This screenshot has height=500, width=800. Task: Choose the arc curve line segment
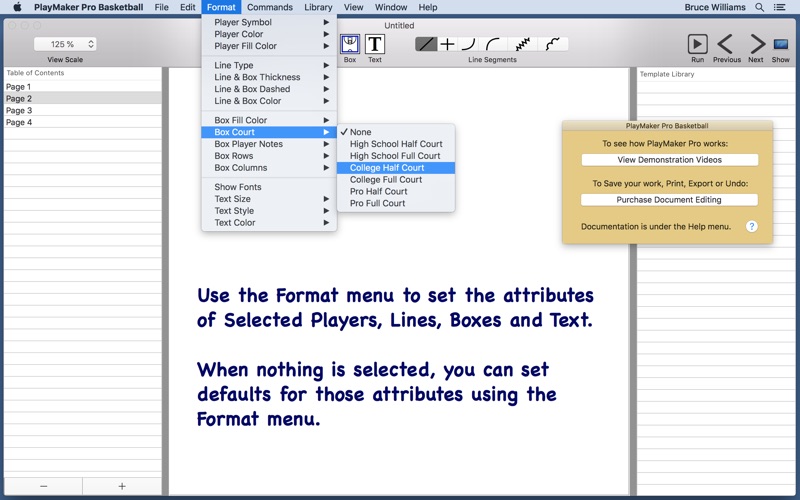(x=493, y=44)
